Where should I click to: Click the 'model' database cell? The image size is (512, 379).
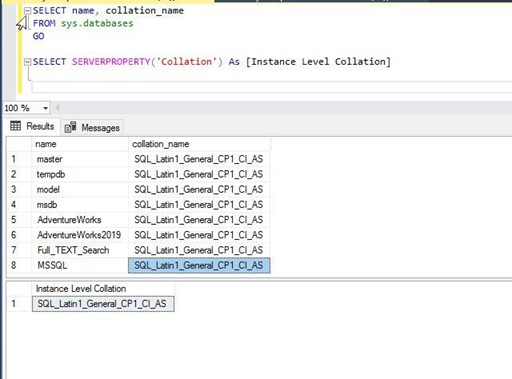80,190
